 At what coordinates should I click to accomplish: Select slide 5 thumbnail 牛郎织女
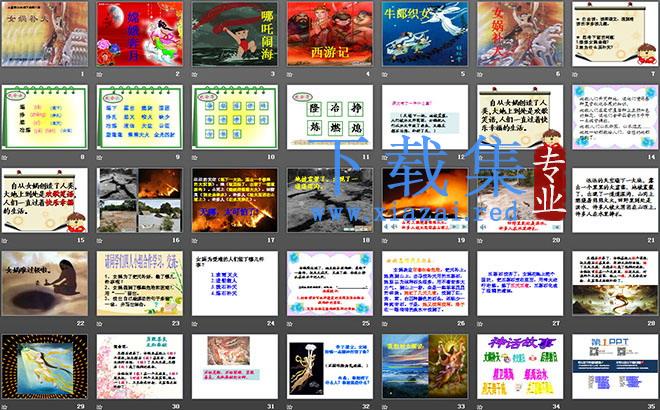(x=425, y=34)
